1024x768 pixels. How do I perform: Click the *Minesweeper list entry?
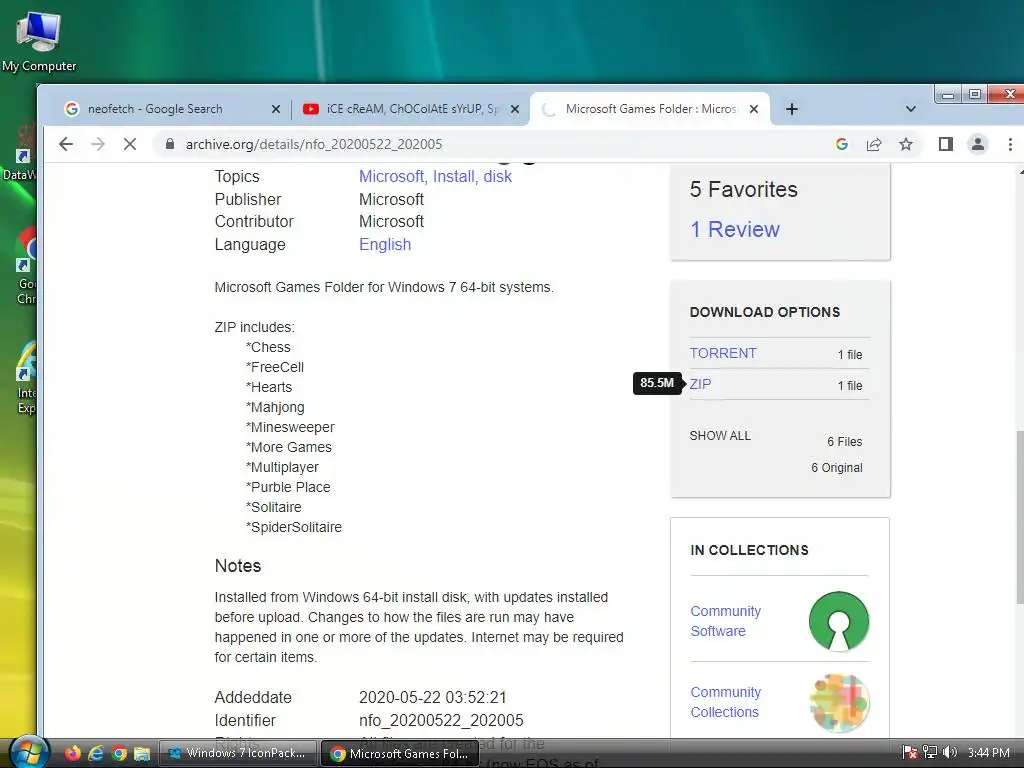point(290,427)
